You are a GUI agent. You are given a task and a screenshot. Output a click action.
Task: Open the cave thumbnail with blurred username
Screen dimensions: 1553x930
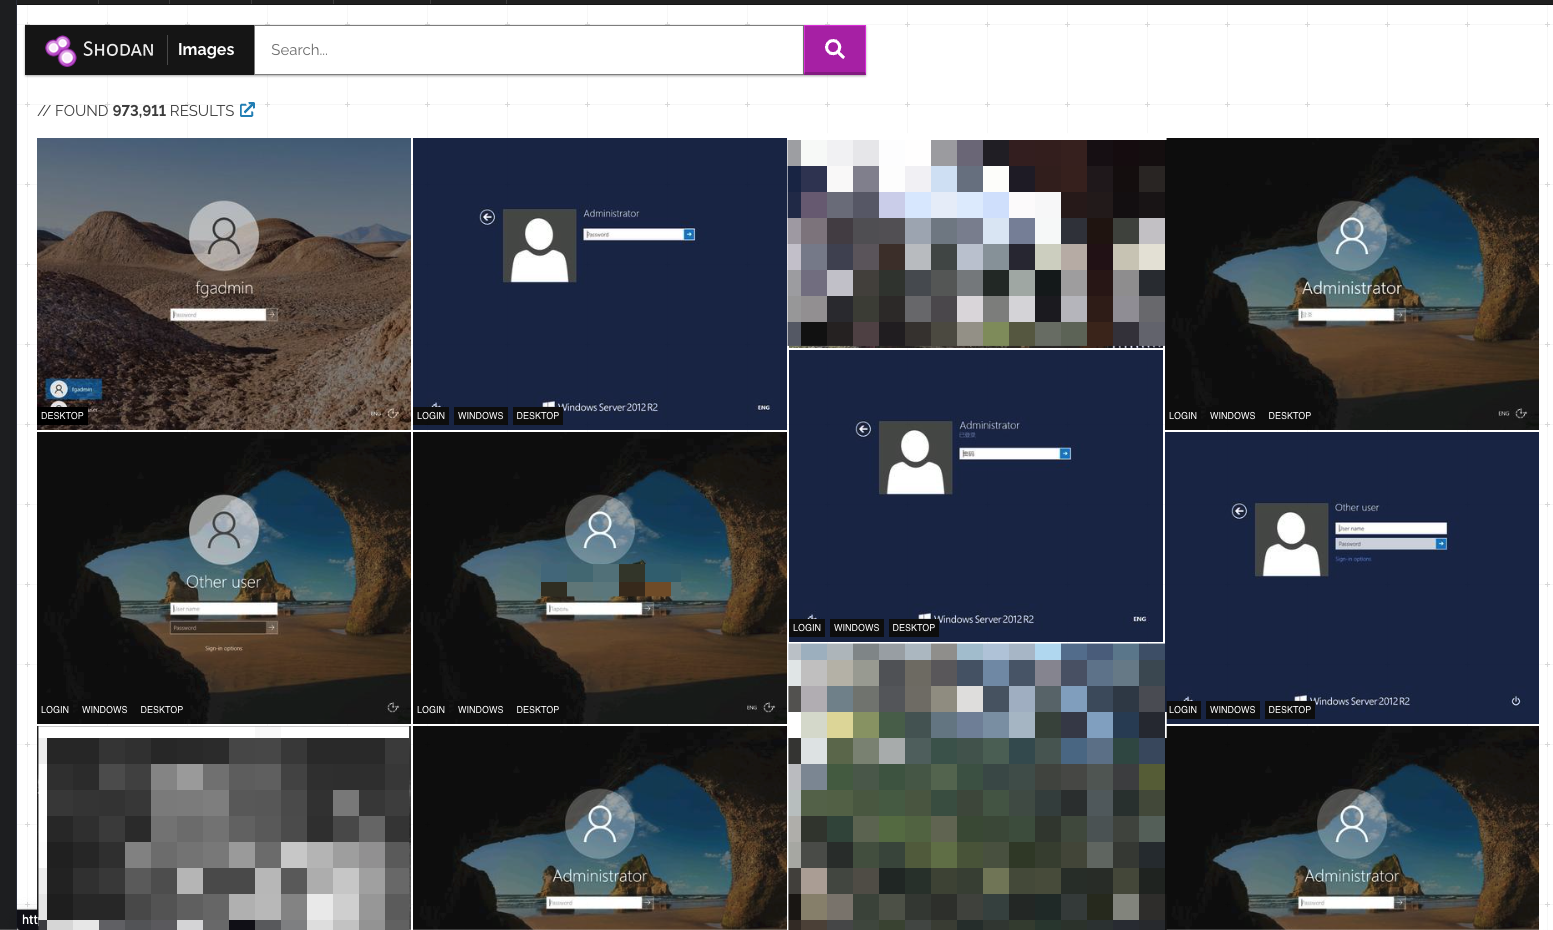click(x=600, y=578)
